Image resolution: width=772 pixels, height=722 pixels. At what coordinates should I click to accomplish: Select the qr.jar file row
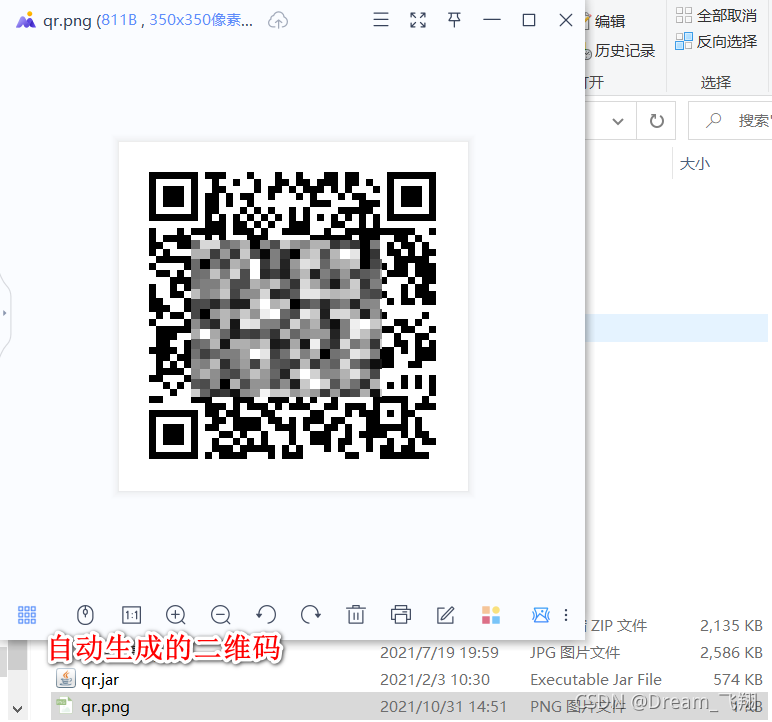click(409, 680)
